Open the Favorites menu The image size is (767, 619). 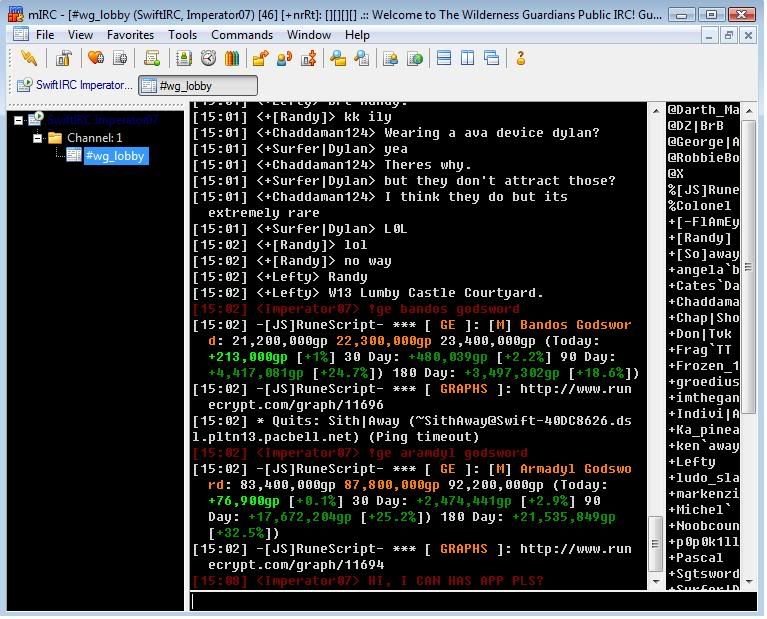point(130,35)
